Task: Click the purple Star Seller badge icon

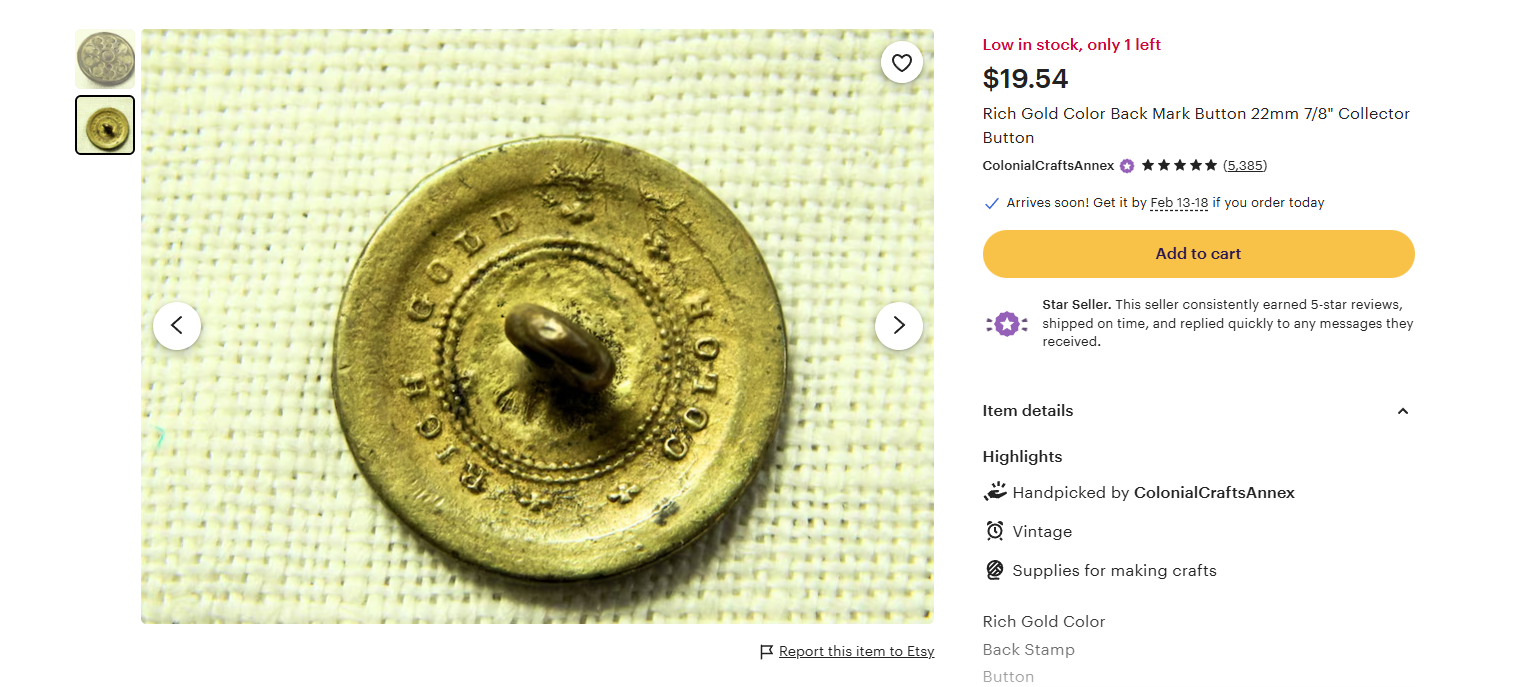Action: [x=1006, y=324]
